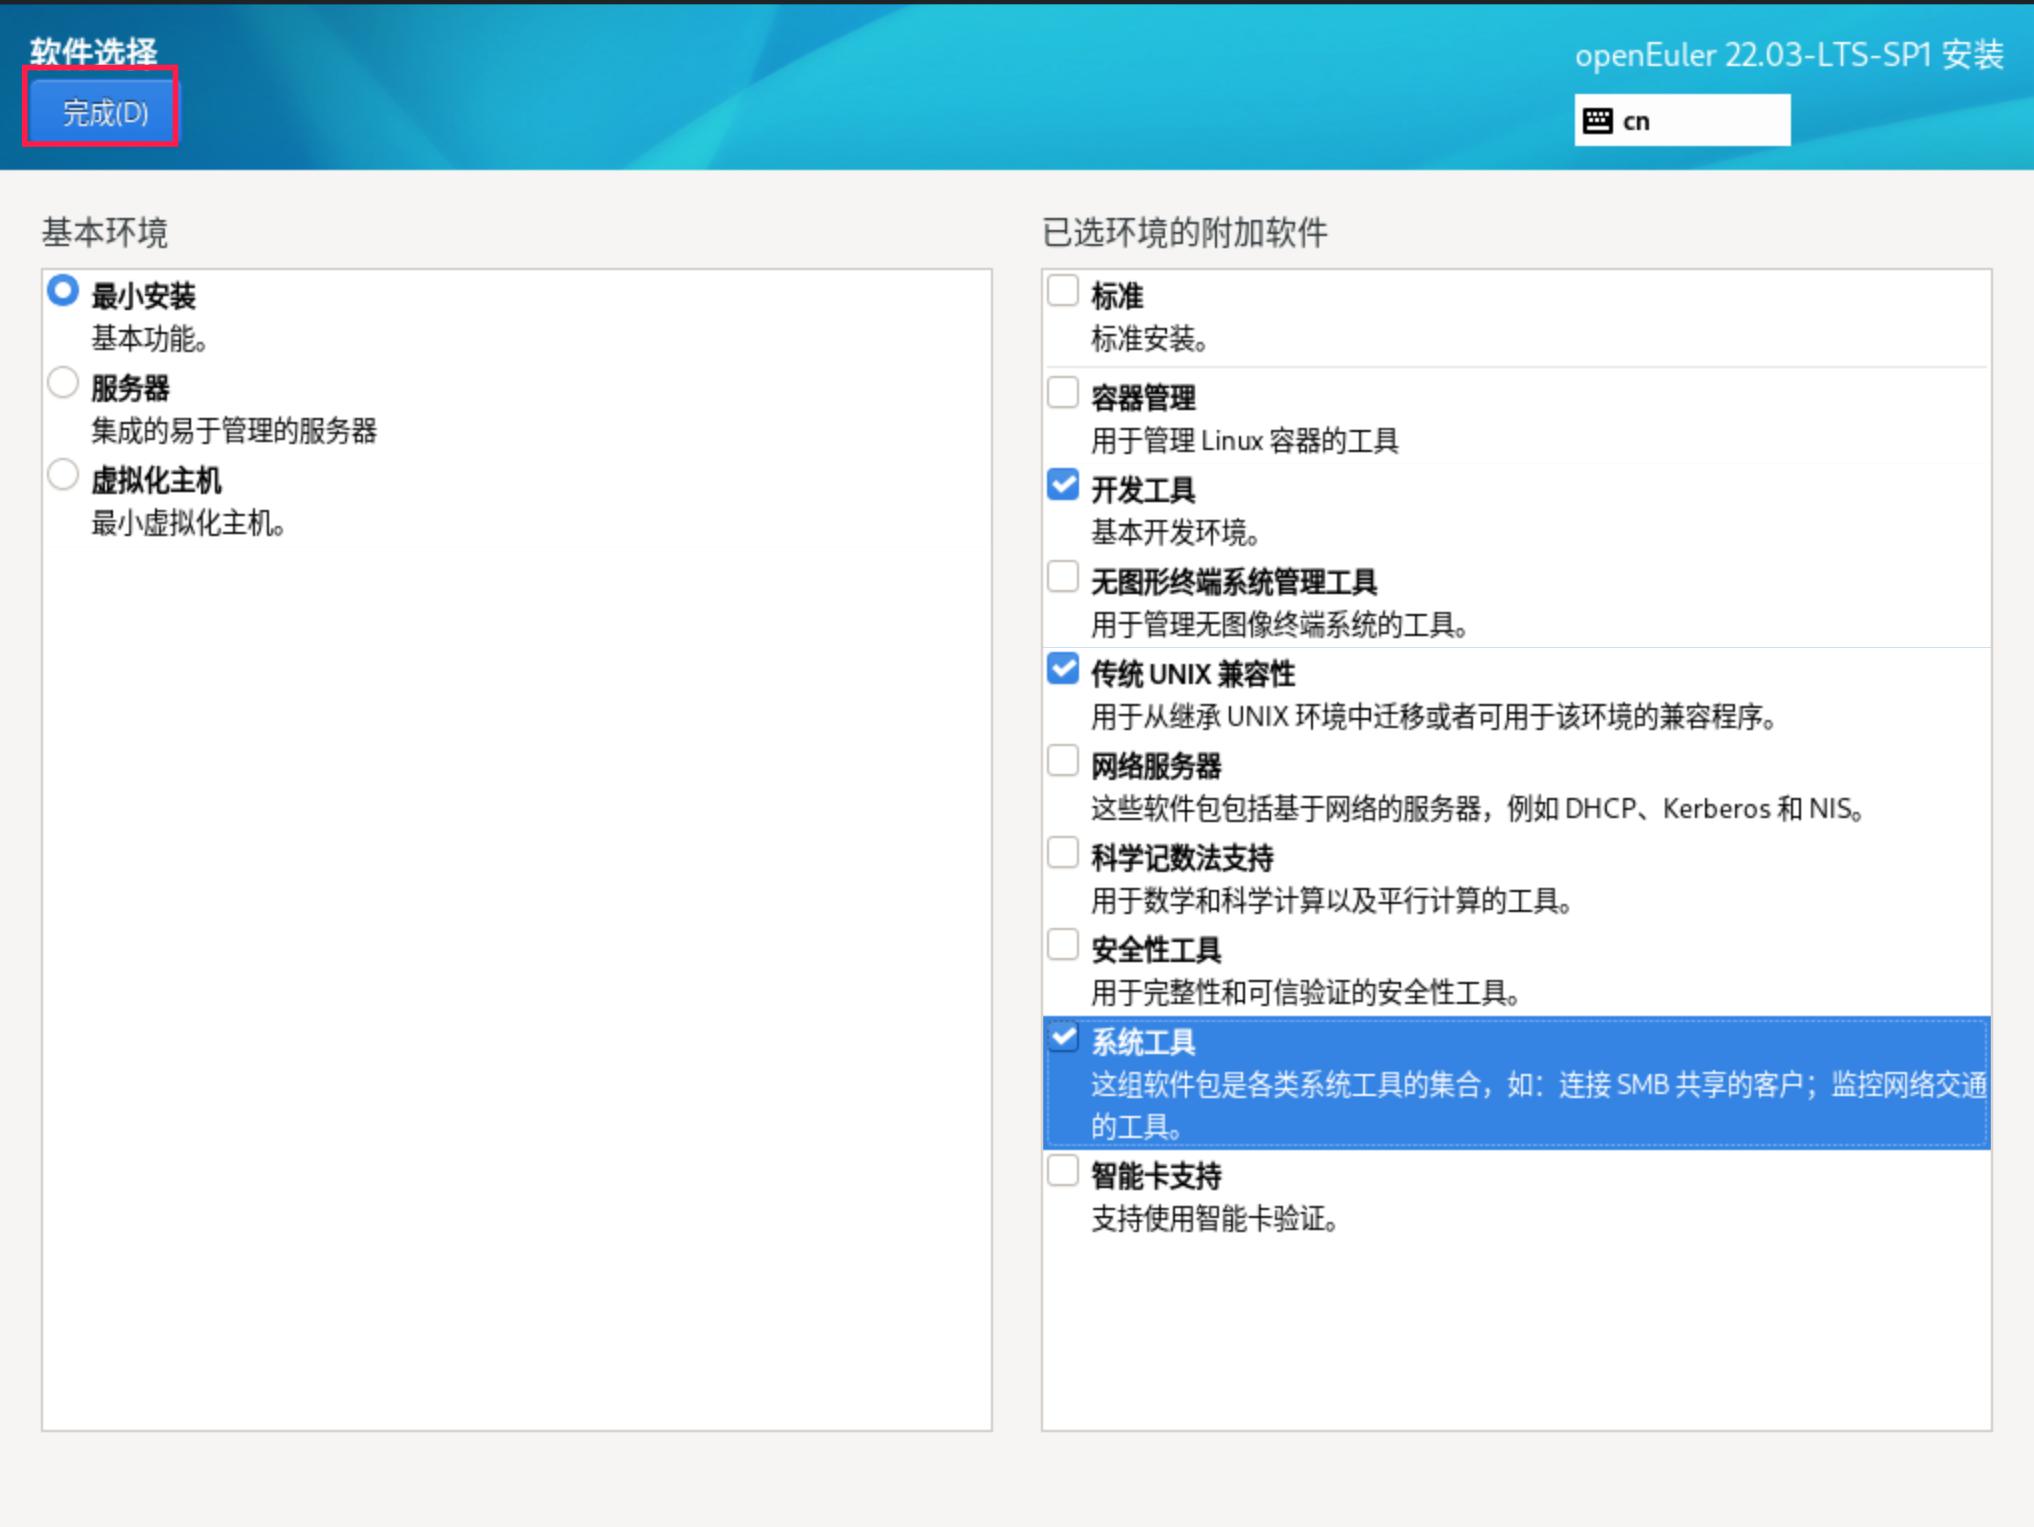
Task: Disable 传统 UNIX 兼容性 checkbox
Action: pos(1063,669)
